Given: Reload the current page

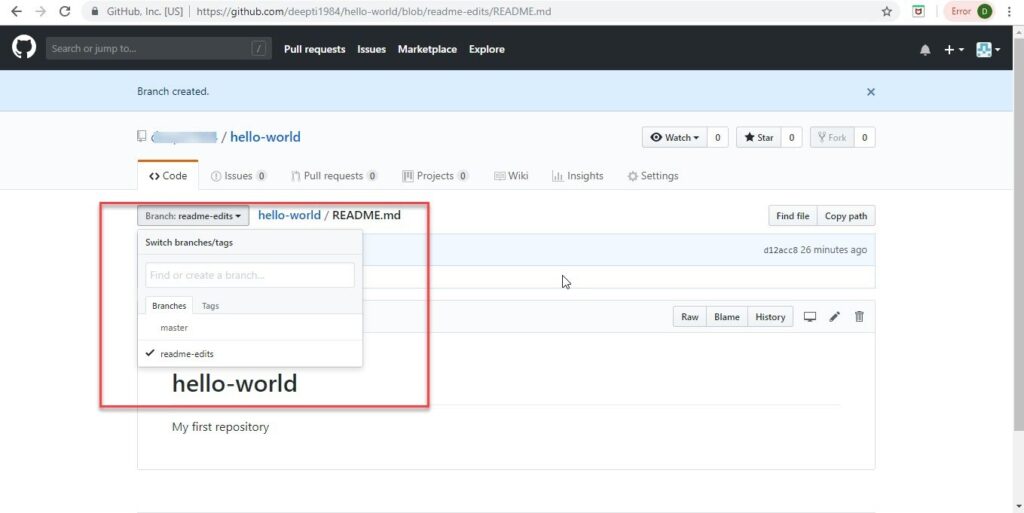Looking at the screenshot, I should pyautogui.click(x=65, y=11).
